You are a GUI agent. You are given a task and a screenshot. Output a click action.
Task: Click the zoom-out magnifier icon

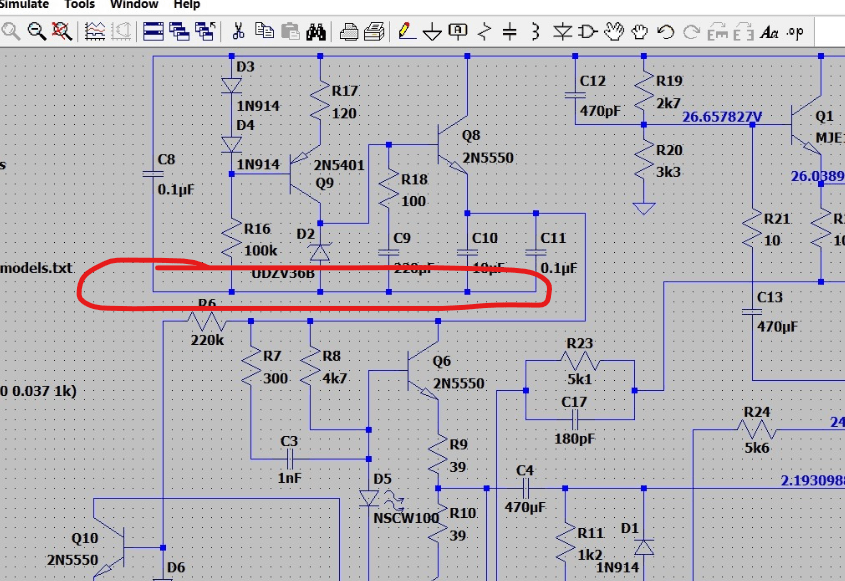[x=36, y=32]
